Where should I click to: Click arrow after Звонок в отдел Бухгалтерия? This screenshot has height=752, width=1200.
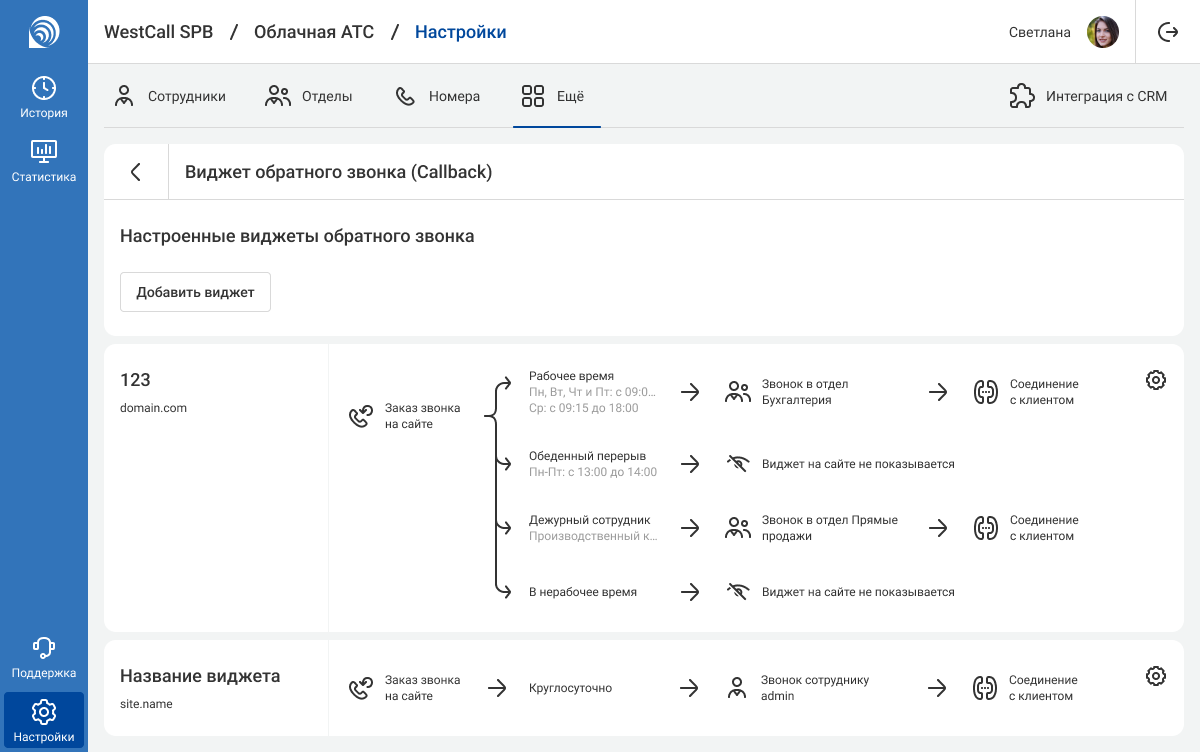point(938,392)
